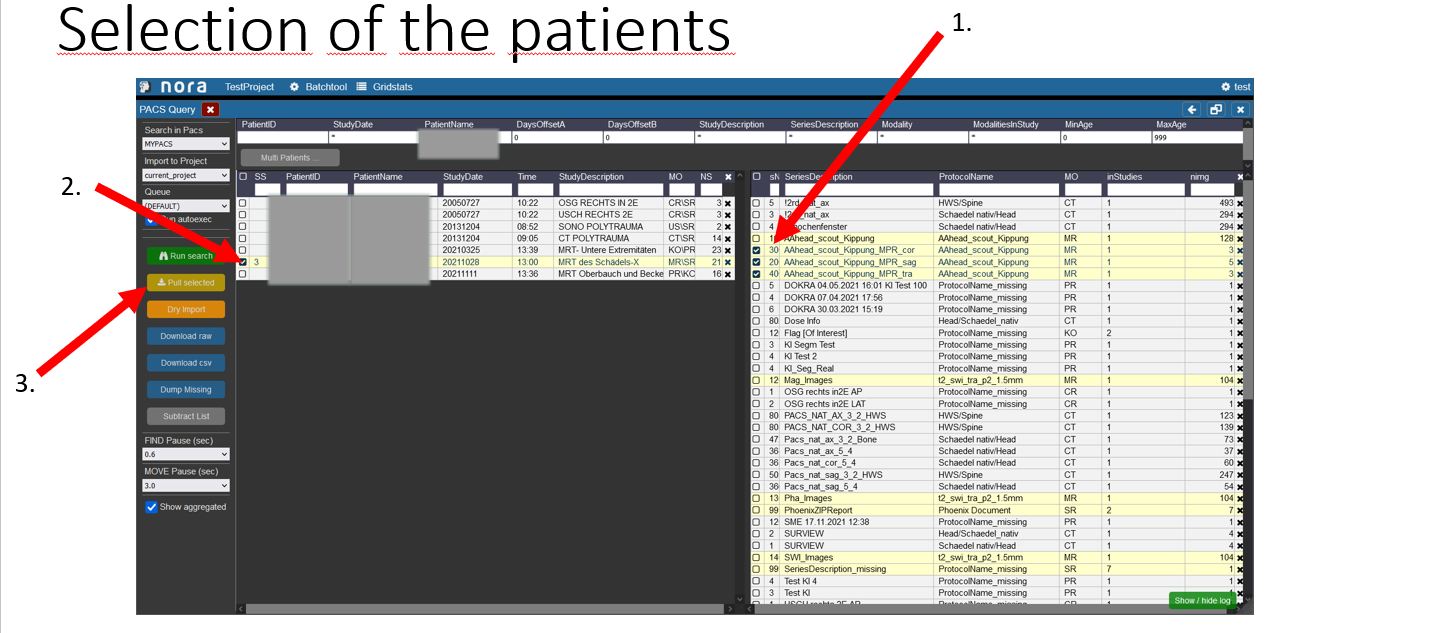The height and width of the screenshot is (633, 1439).
Task: Click the ProtocolName filter box in series table
Action: (996, 189)
